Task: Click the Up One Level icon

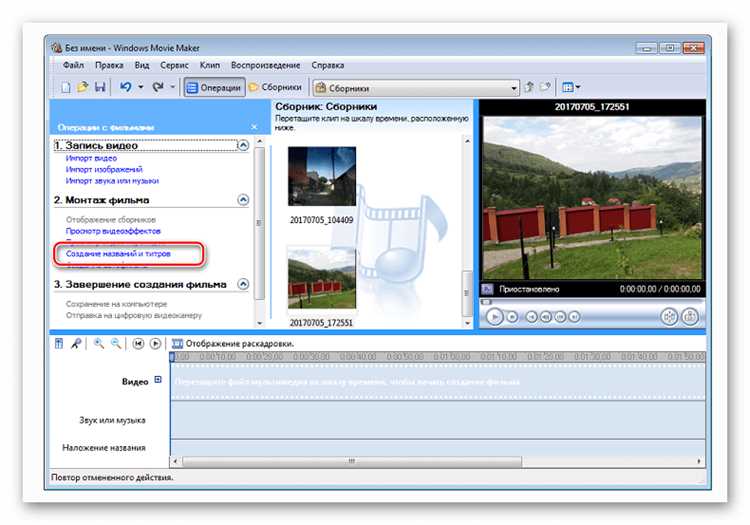Action: (529, 87)
